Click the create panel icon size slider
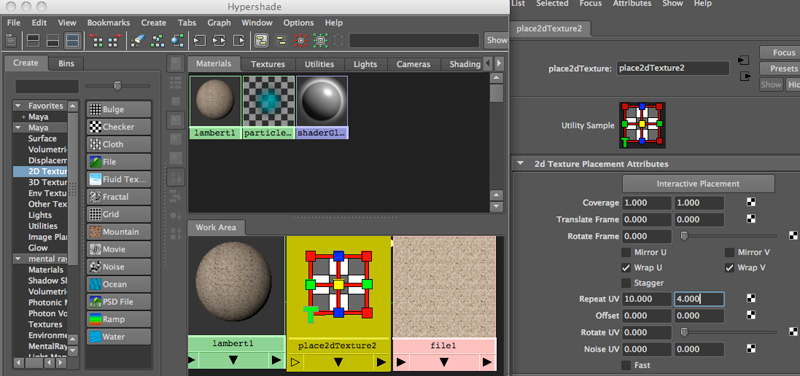 point(117,86)
